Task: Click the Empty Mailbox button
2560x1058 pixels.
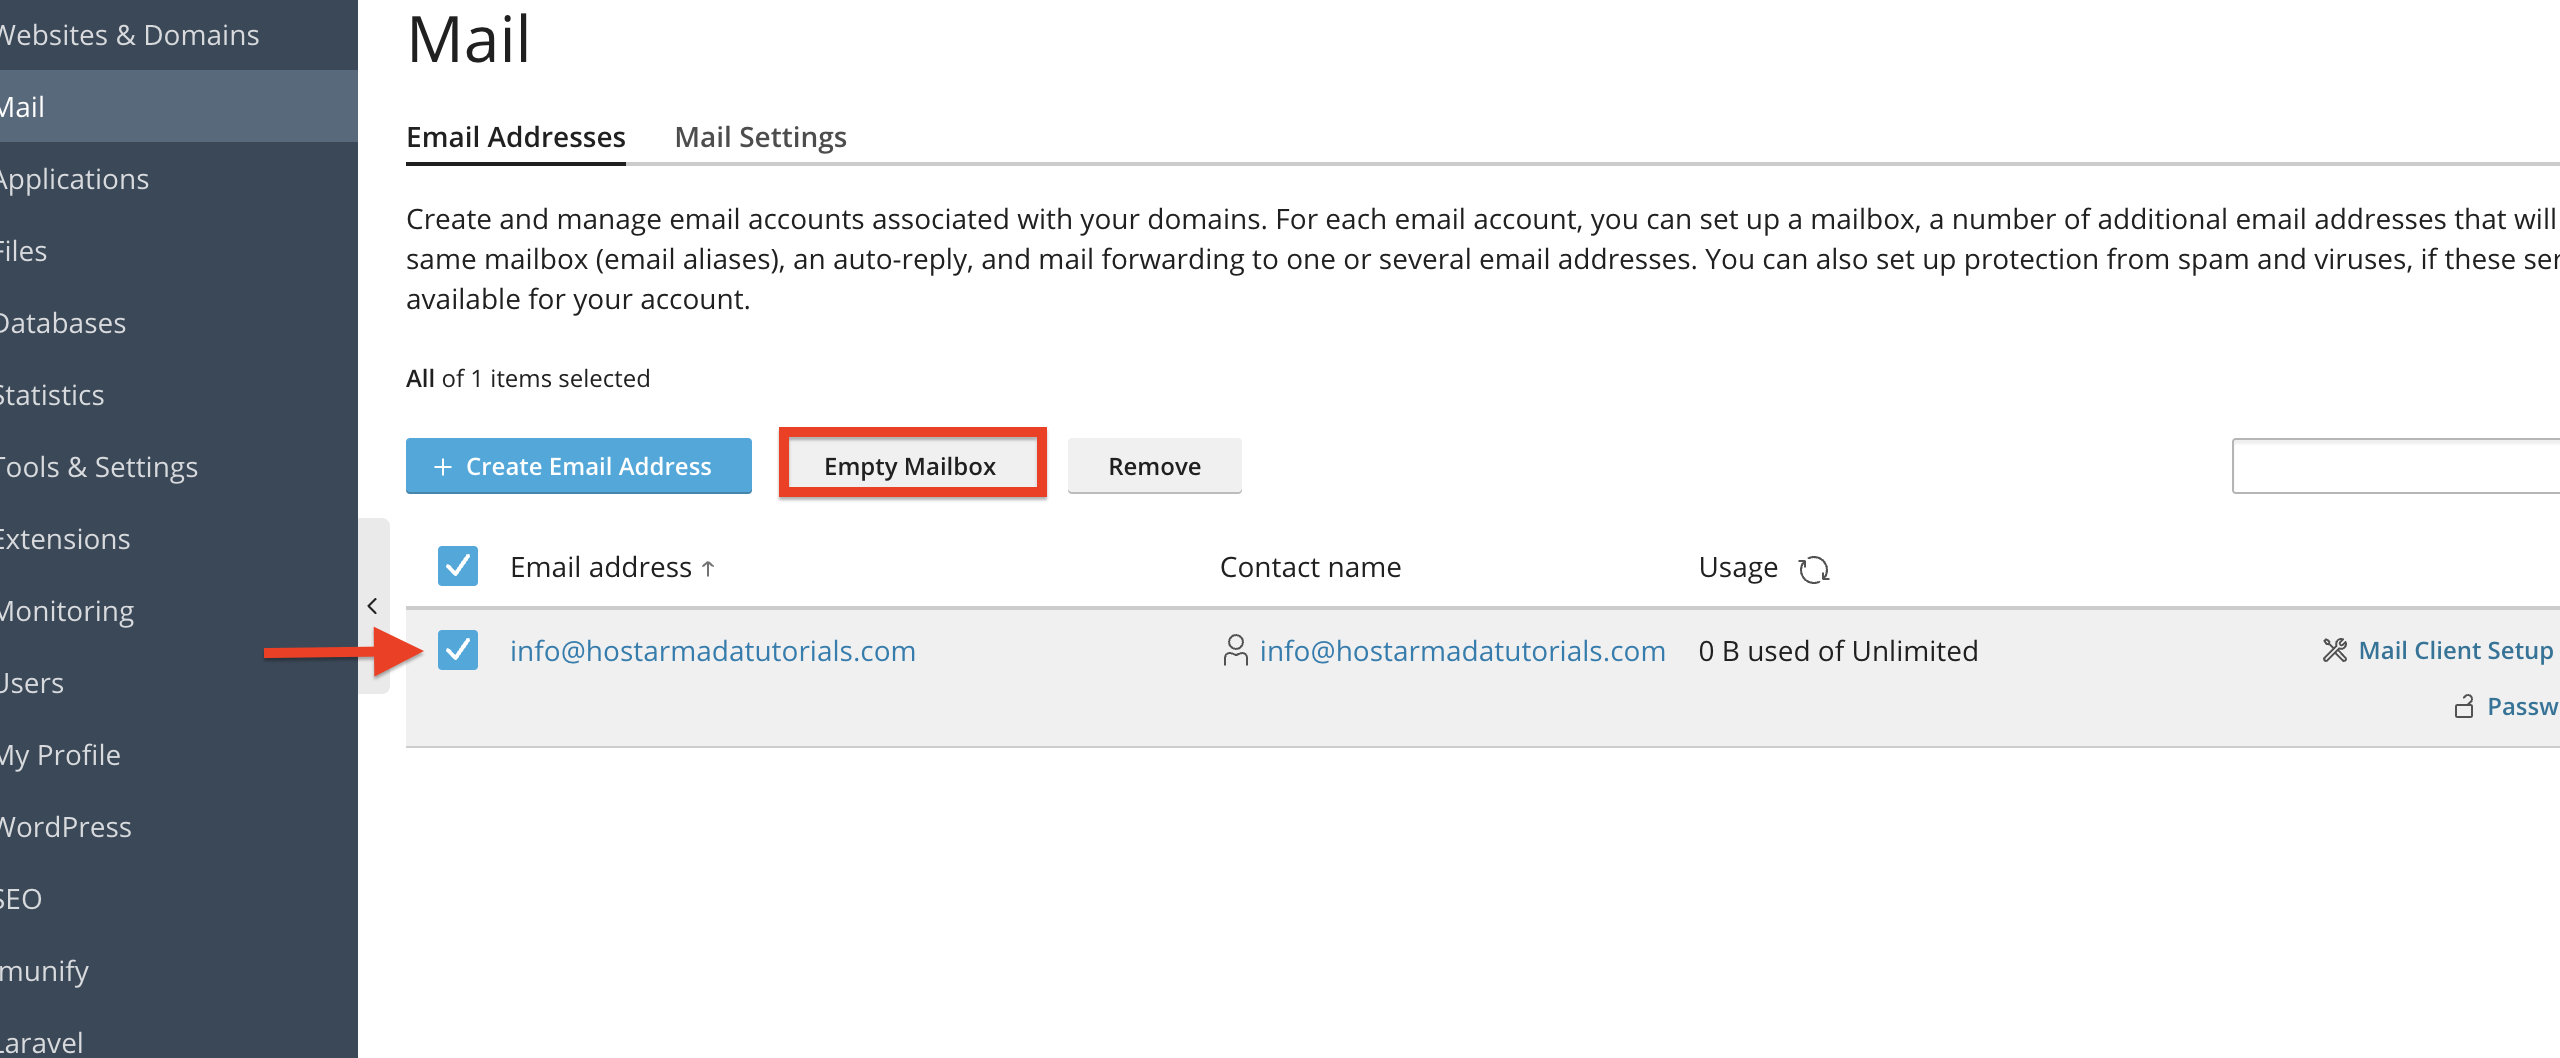Action: click(911, 466)
